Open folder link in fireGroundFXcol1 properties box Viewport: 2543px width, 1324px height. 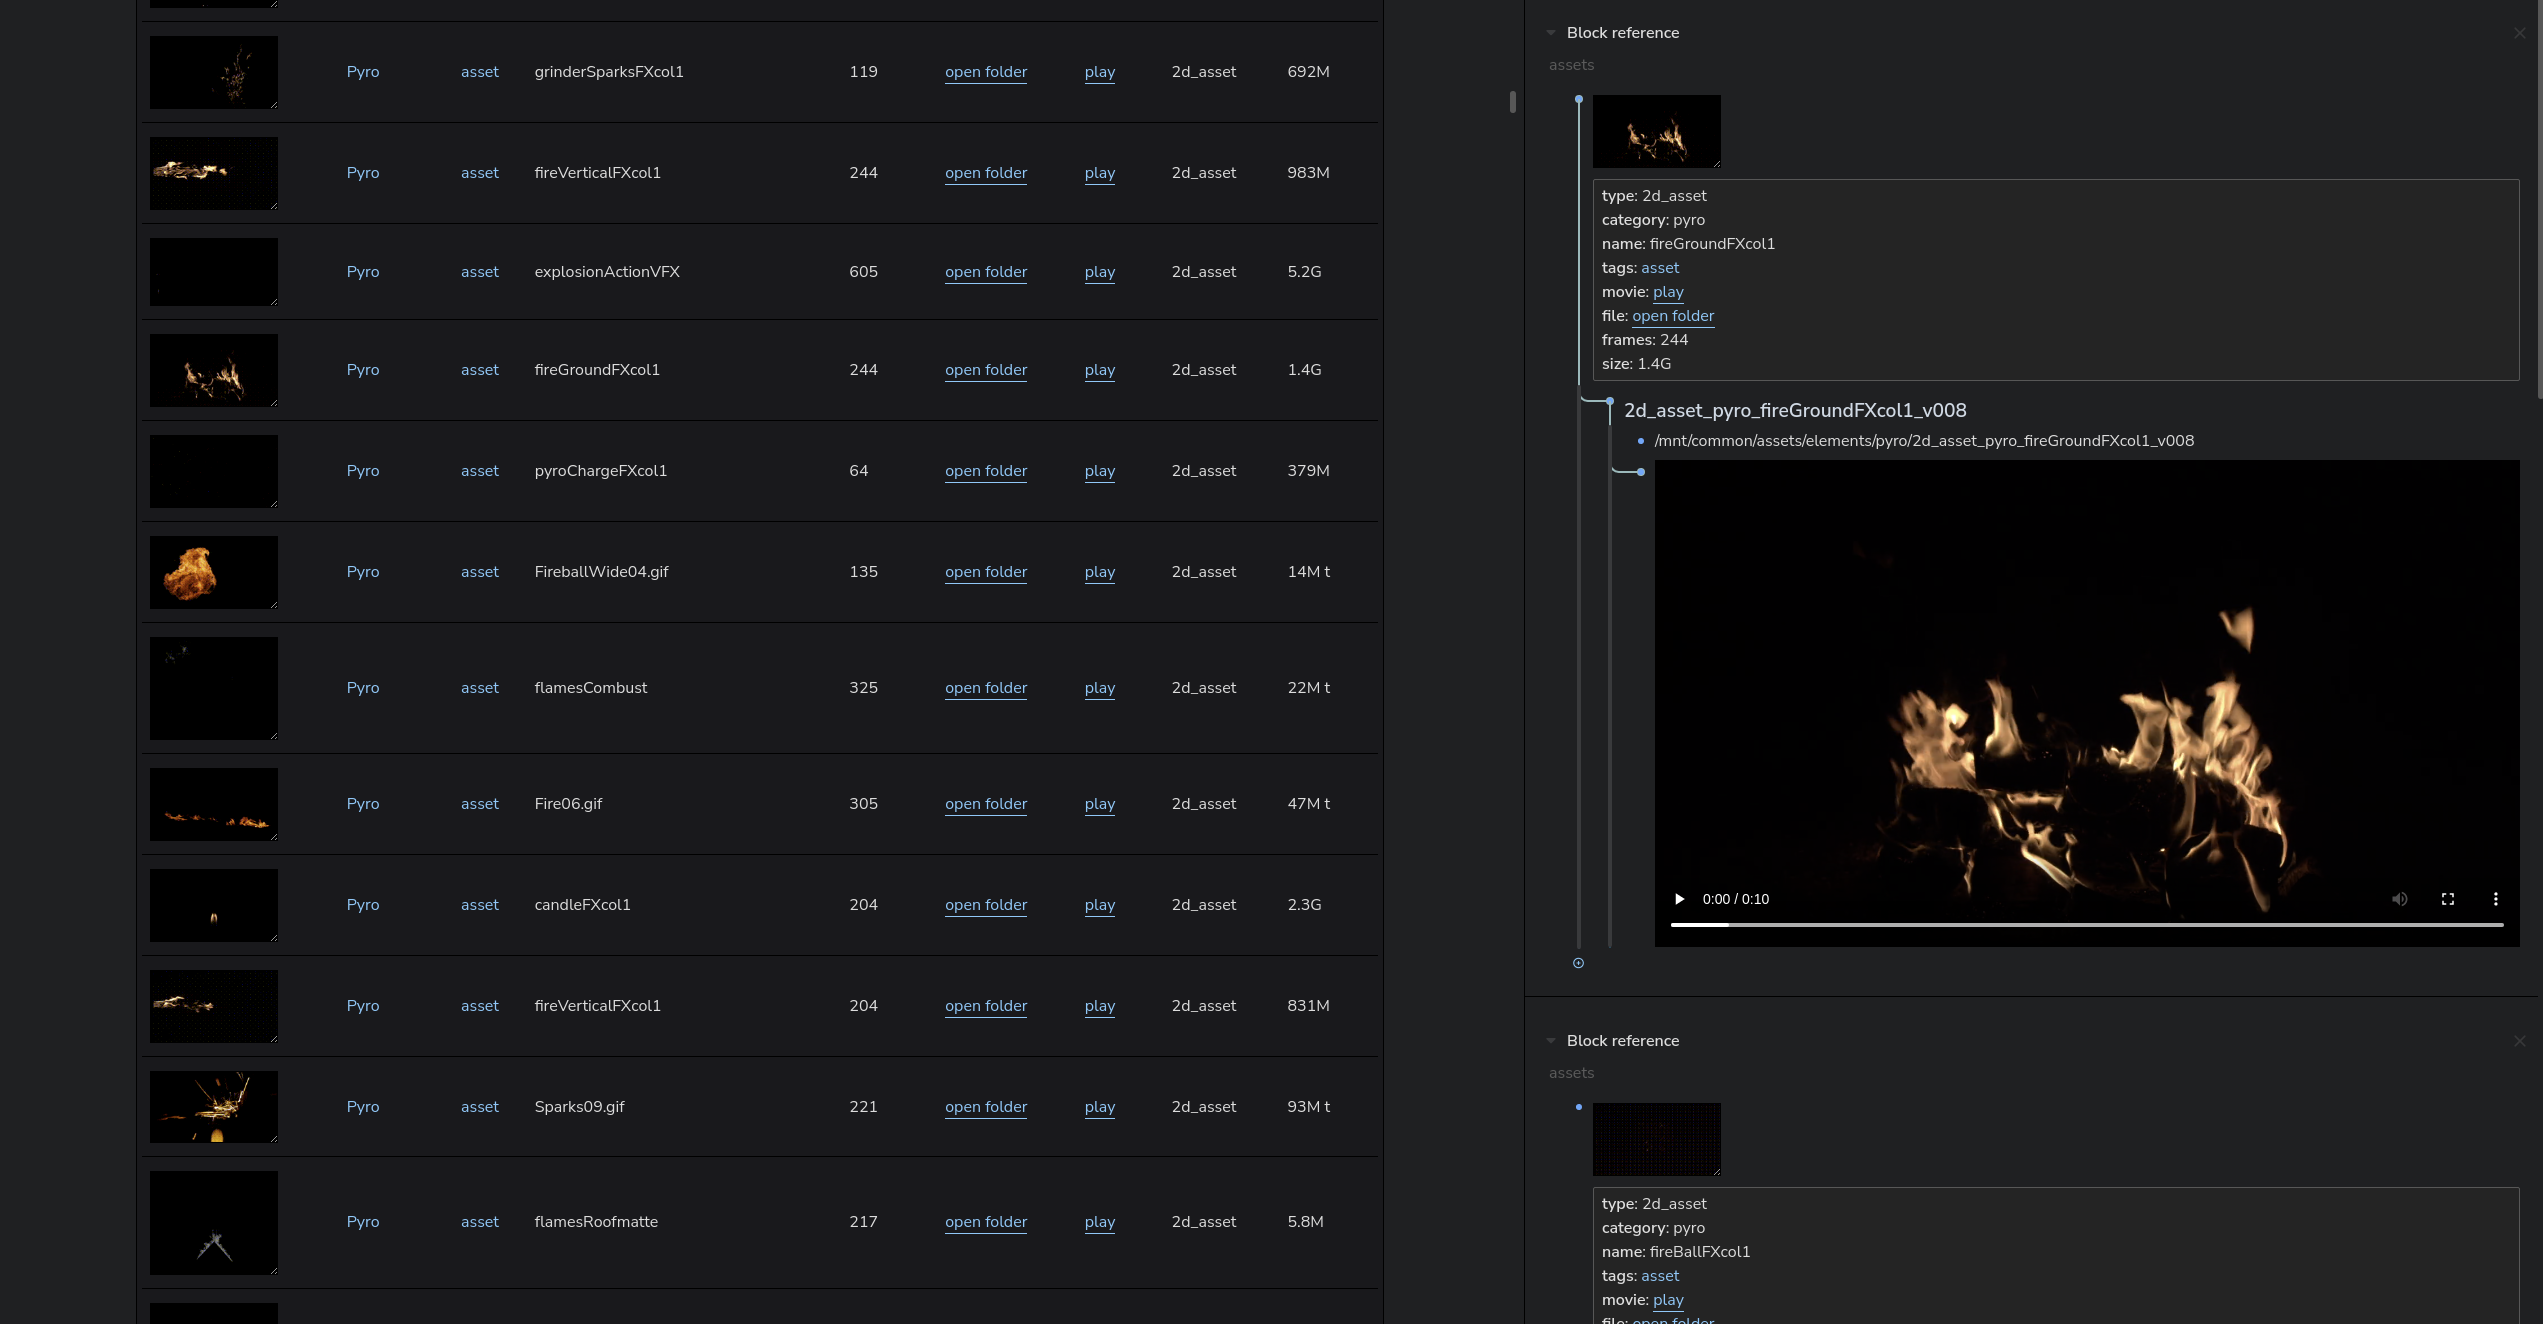coord(1672,316)
